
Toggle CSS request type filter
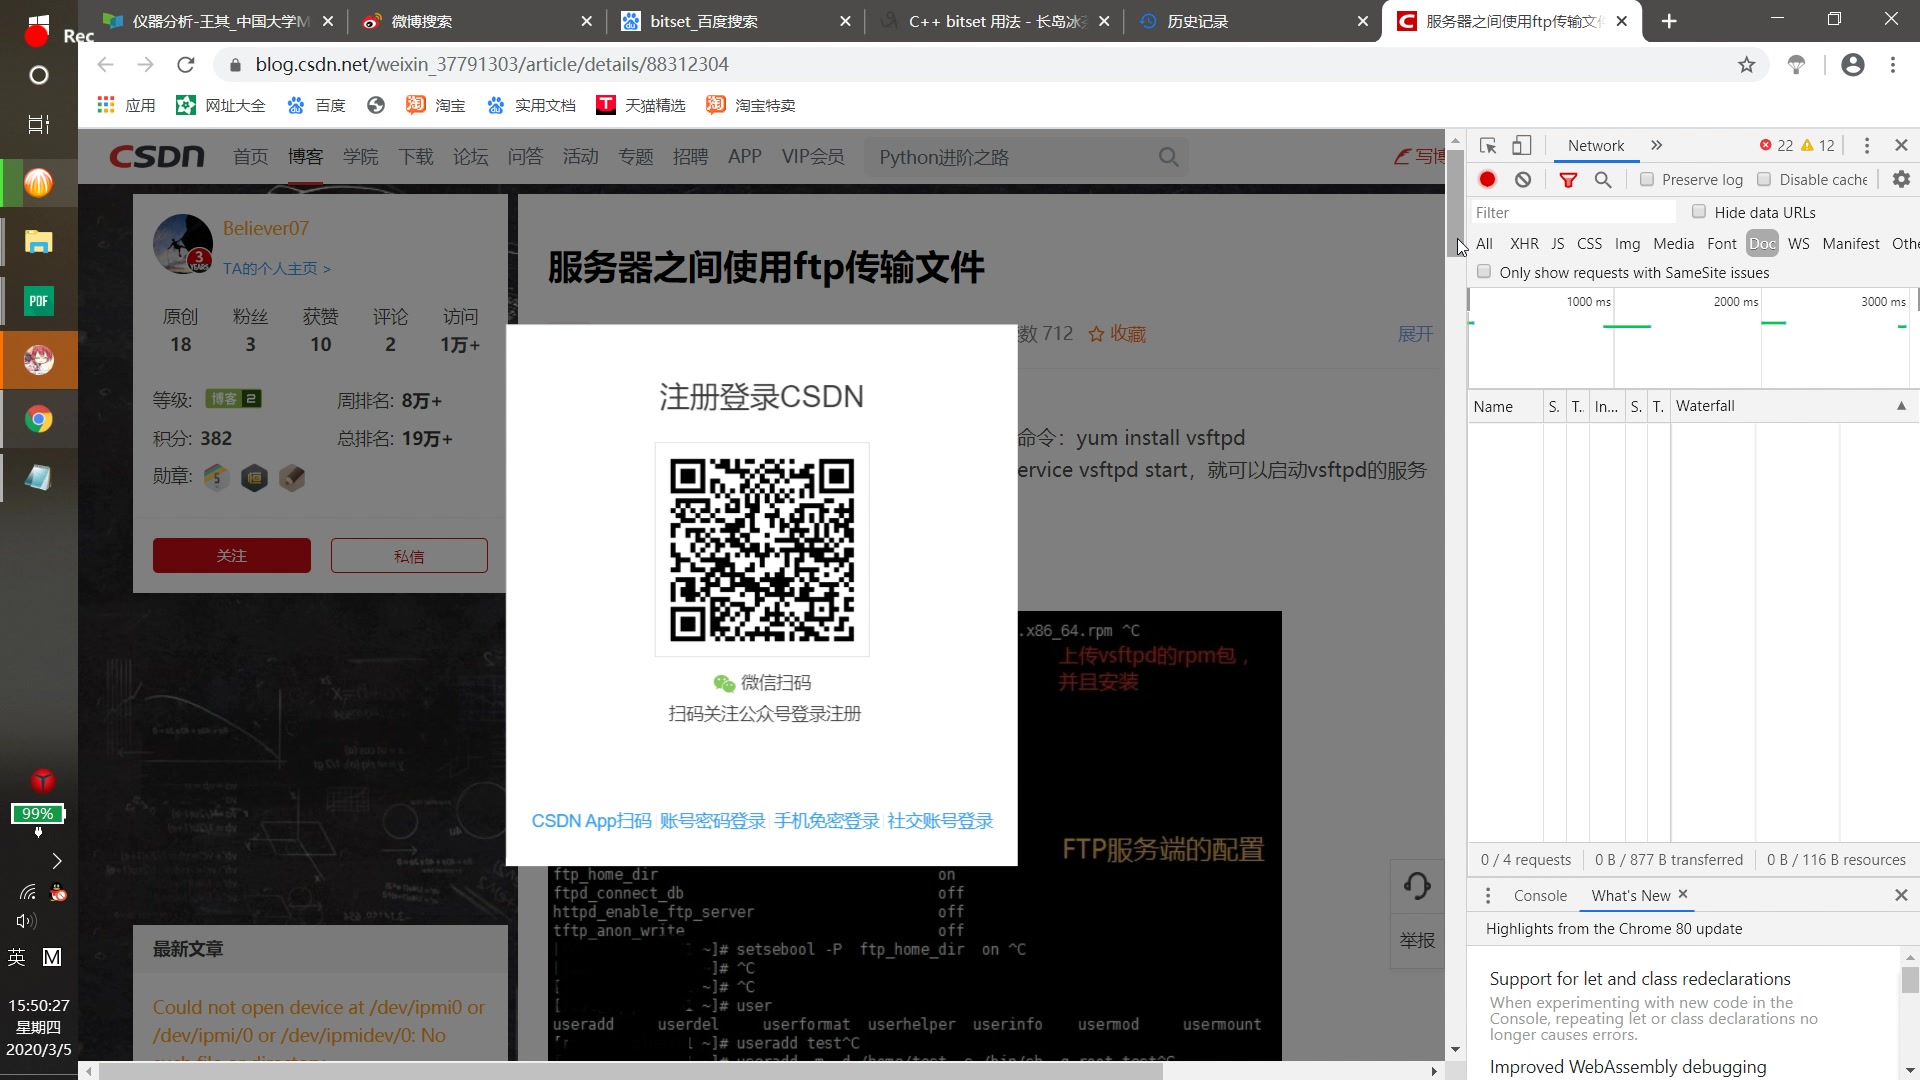click(1589, 243)
